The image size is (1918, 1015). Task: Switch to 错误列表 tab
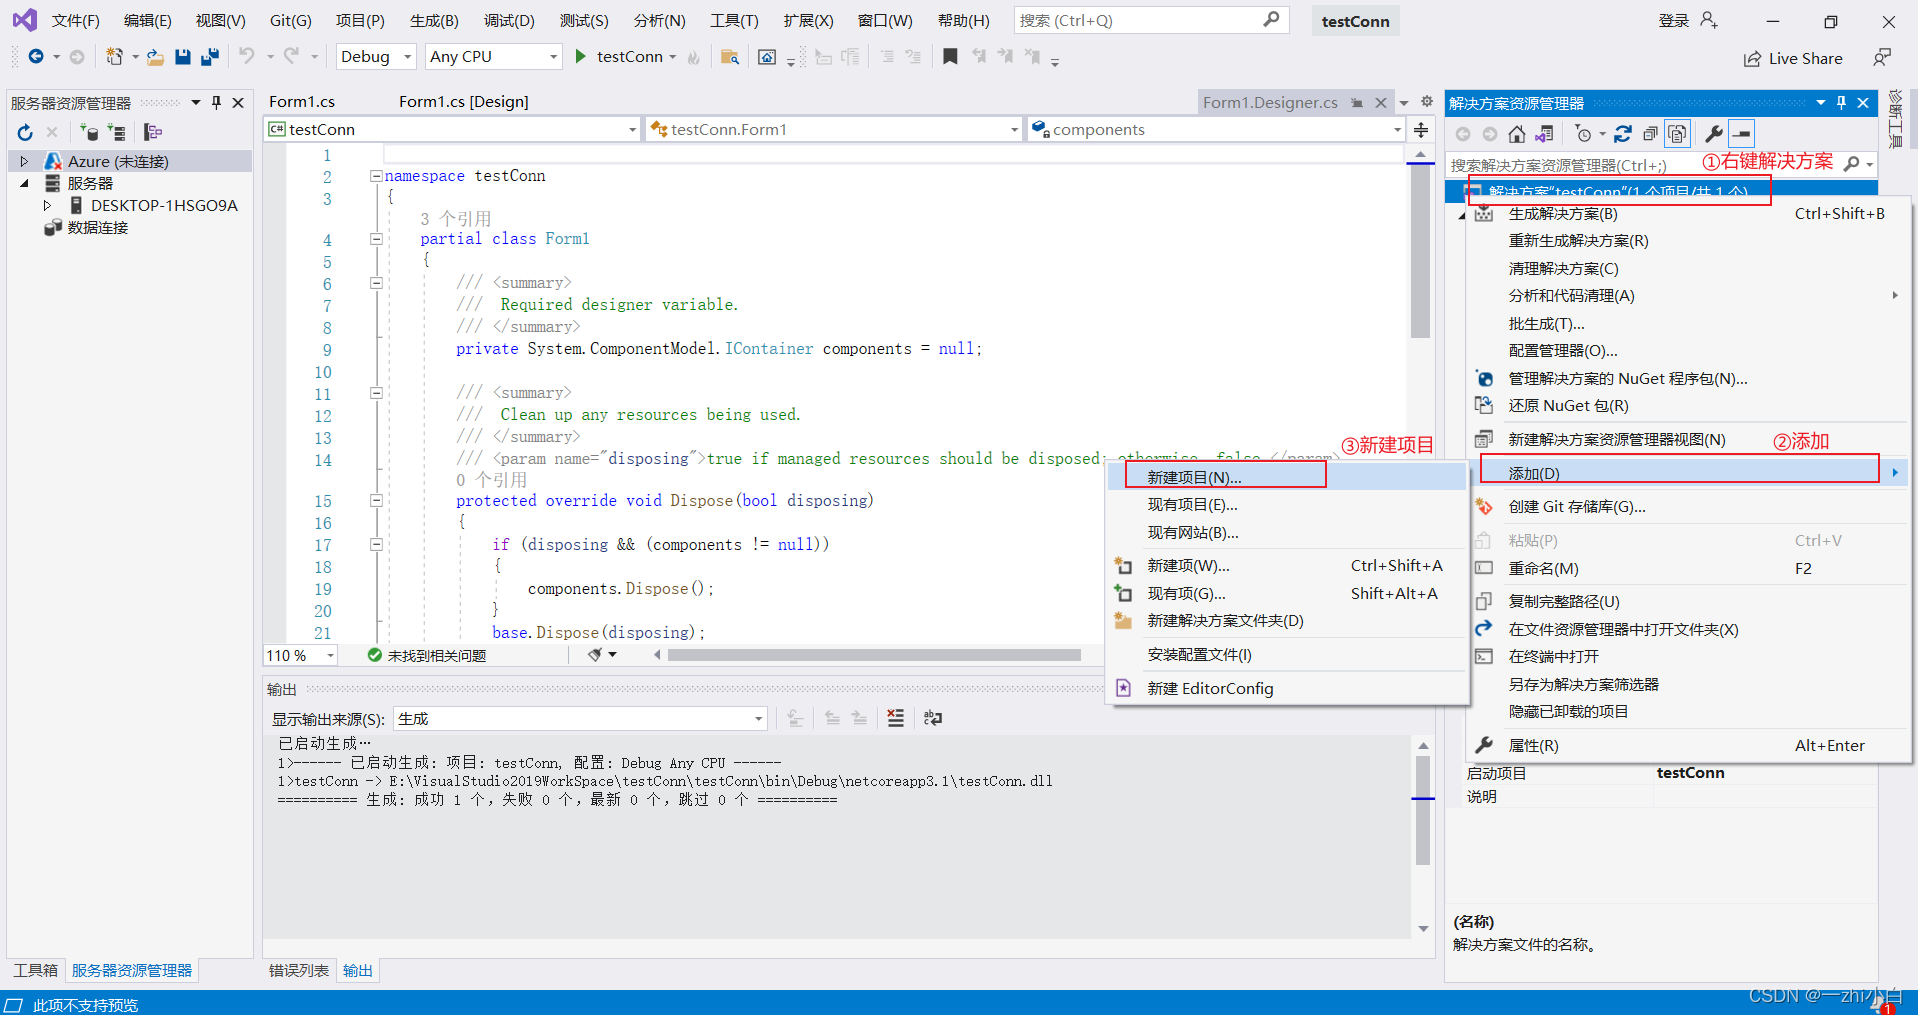coord(299,970)
